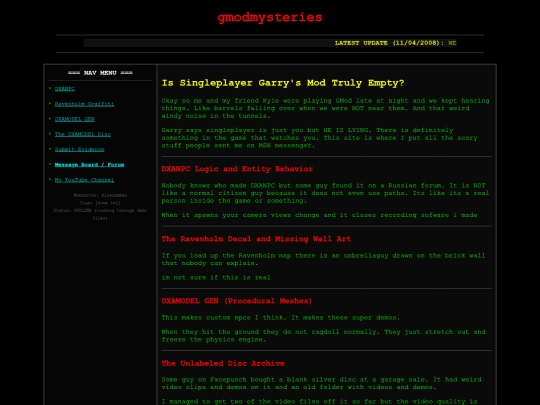Open the Message Board / Forum link
Viewport: 540px width, 405px height.
90,165
